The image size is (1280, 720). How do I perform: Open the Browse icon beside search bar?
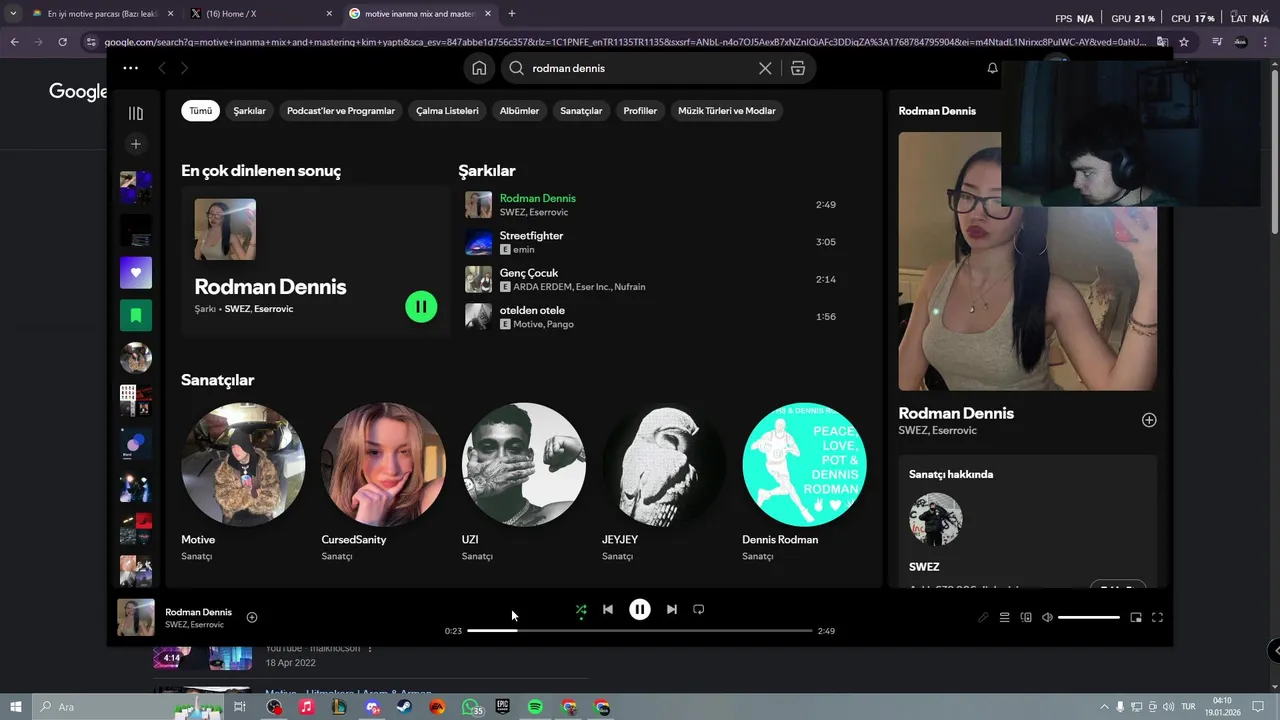[797, 68]
